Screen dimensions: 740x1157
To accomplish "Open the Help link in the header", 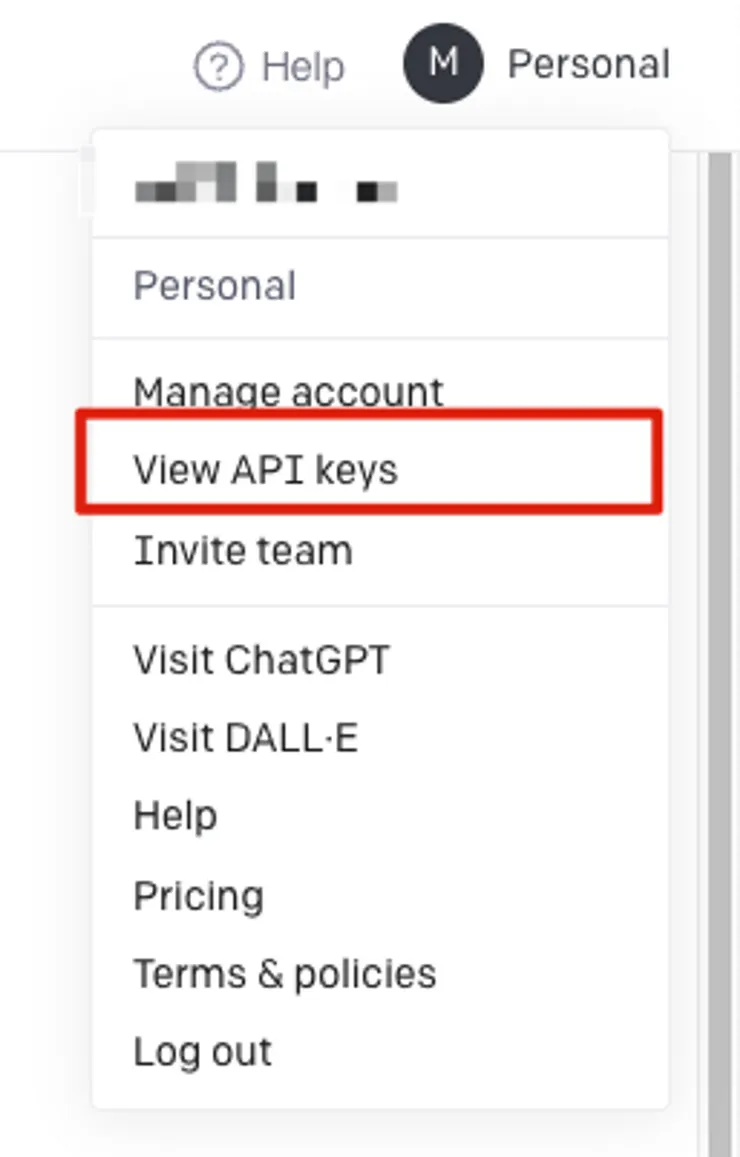I will (x=302, y=67).
